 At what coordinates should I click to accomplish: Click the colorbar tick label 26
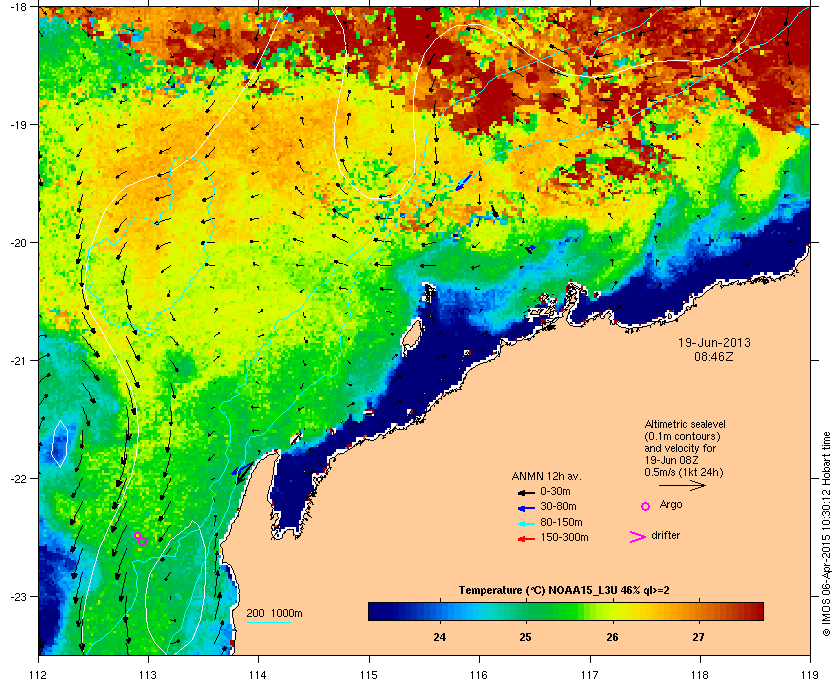(x=612, y=637)
